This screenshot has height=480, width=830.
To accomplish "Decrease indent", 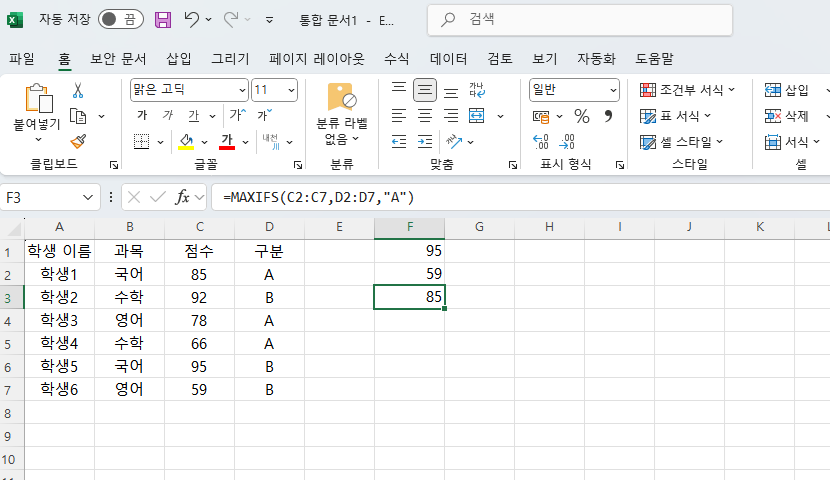I will click(399, 141).
